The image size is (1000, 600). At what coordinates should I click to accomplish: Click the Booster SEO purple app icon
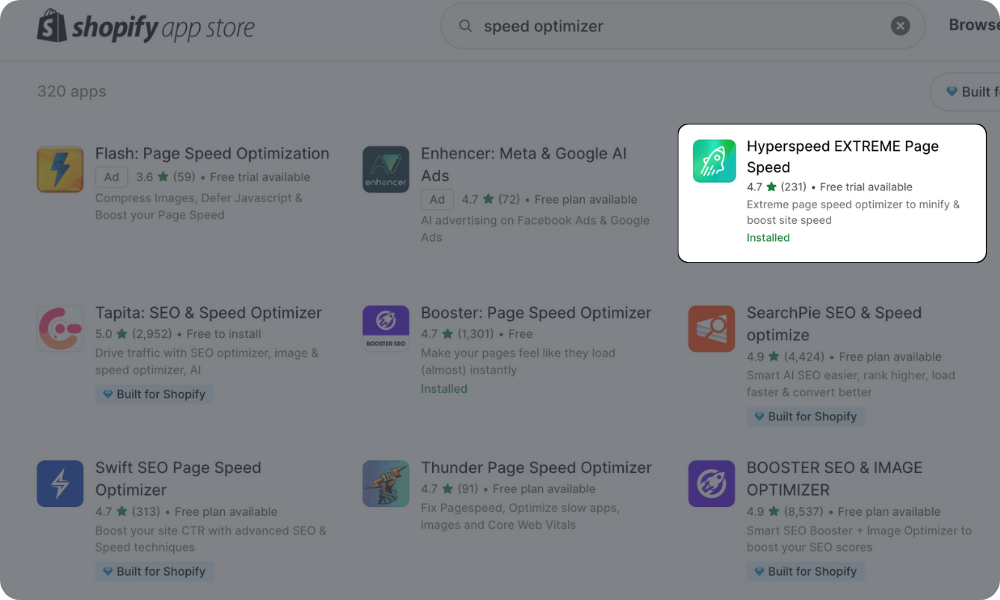click(x=385, y=329)
